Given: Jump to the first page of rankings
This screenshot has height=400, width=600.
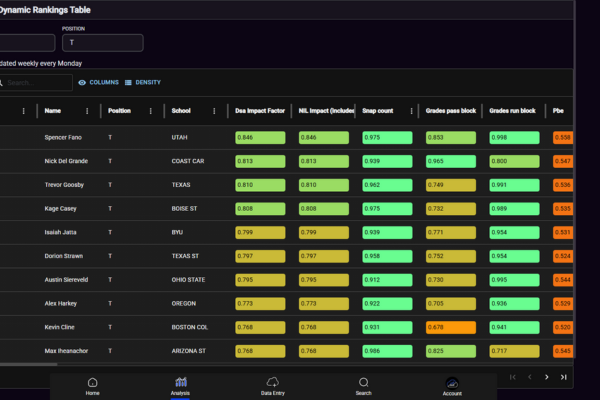Looking at the screenshot, I should [513, 377].
